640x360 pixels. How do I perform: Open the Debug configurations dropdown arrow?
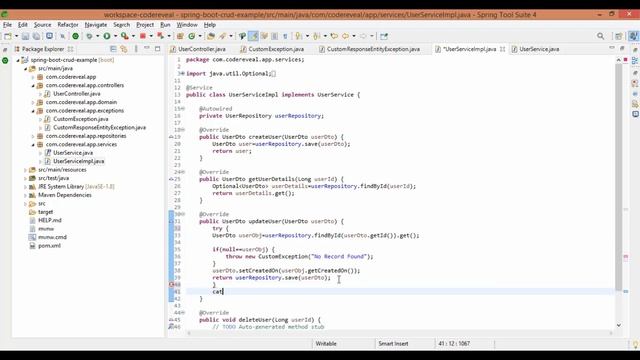98,36
